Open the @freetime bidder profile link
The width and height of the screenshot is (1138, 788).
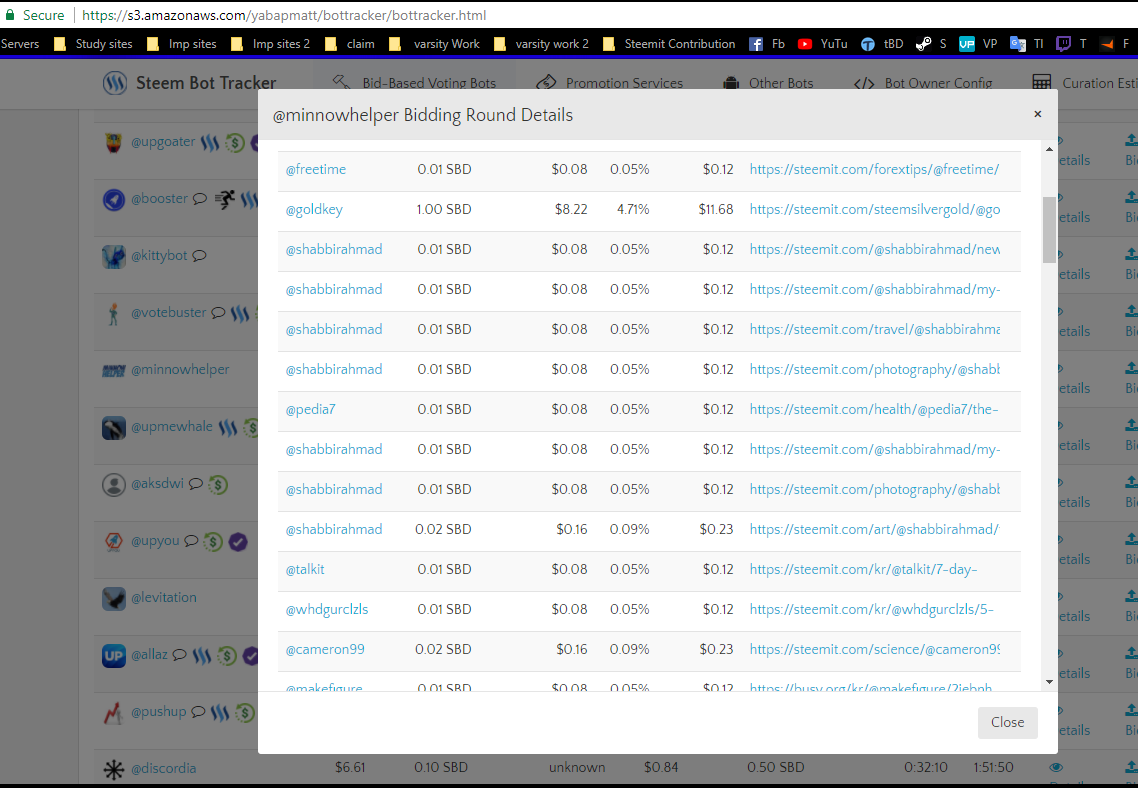(x=316, y=169)
